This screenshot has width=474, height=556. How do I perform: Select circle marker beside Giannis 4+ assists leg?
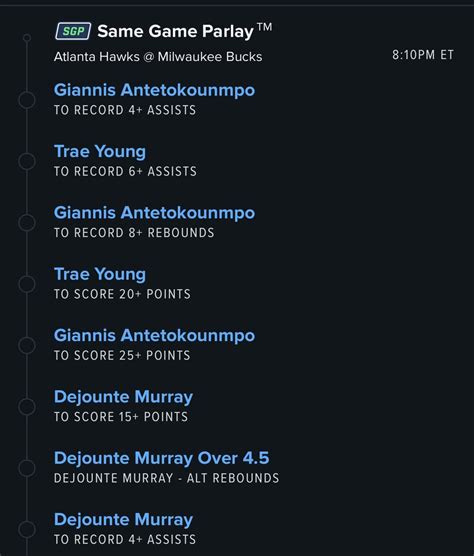click(x=27, y=100)
